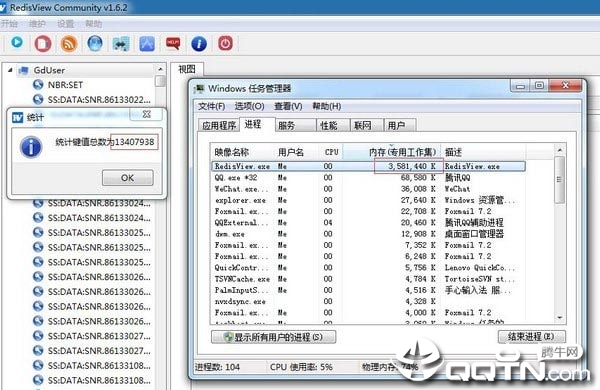
Task: Click the server transfer arrows toolbar icon
Action: click(121, 44)
